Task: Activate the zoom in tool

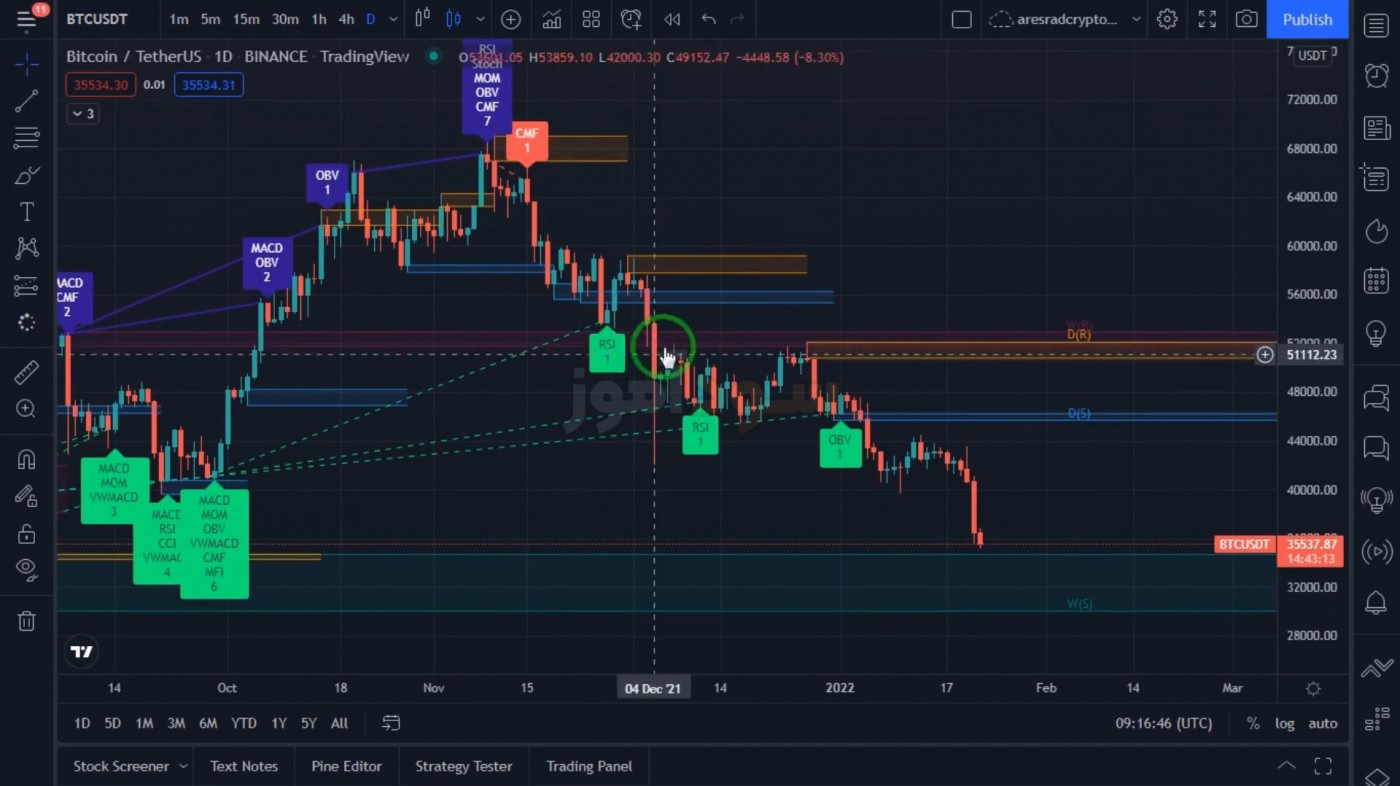Action: click(x=27, y=409)
